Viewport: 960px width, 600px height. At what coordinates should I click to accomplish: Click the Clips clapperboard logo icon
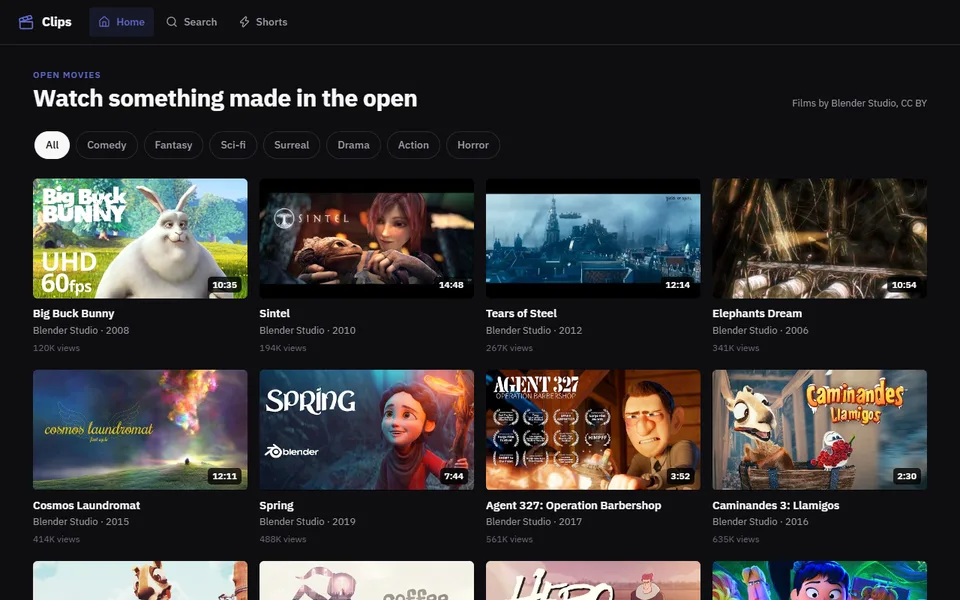pos(26,22)
